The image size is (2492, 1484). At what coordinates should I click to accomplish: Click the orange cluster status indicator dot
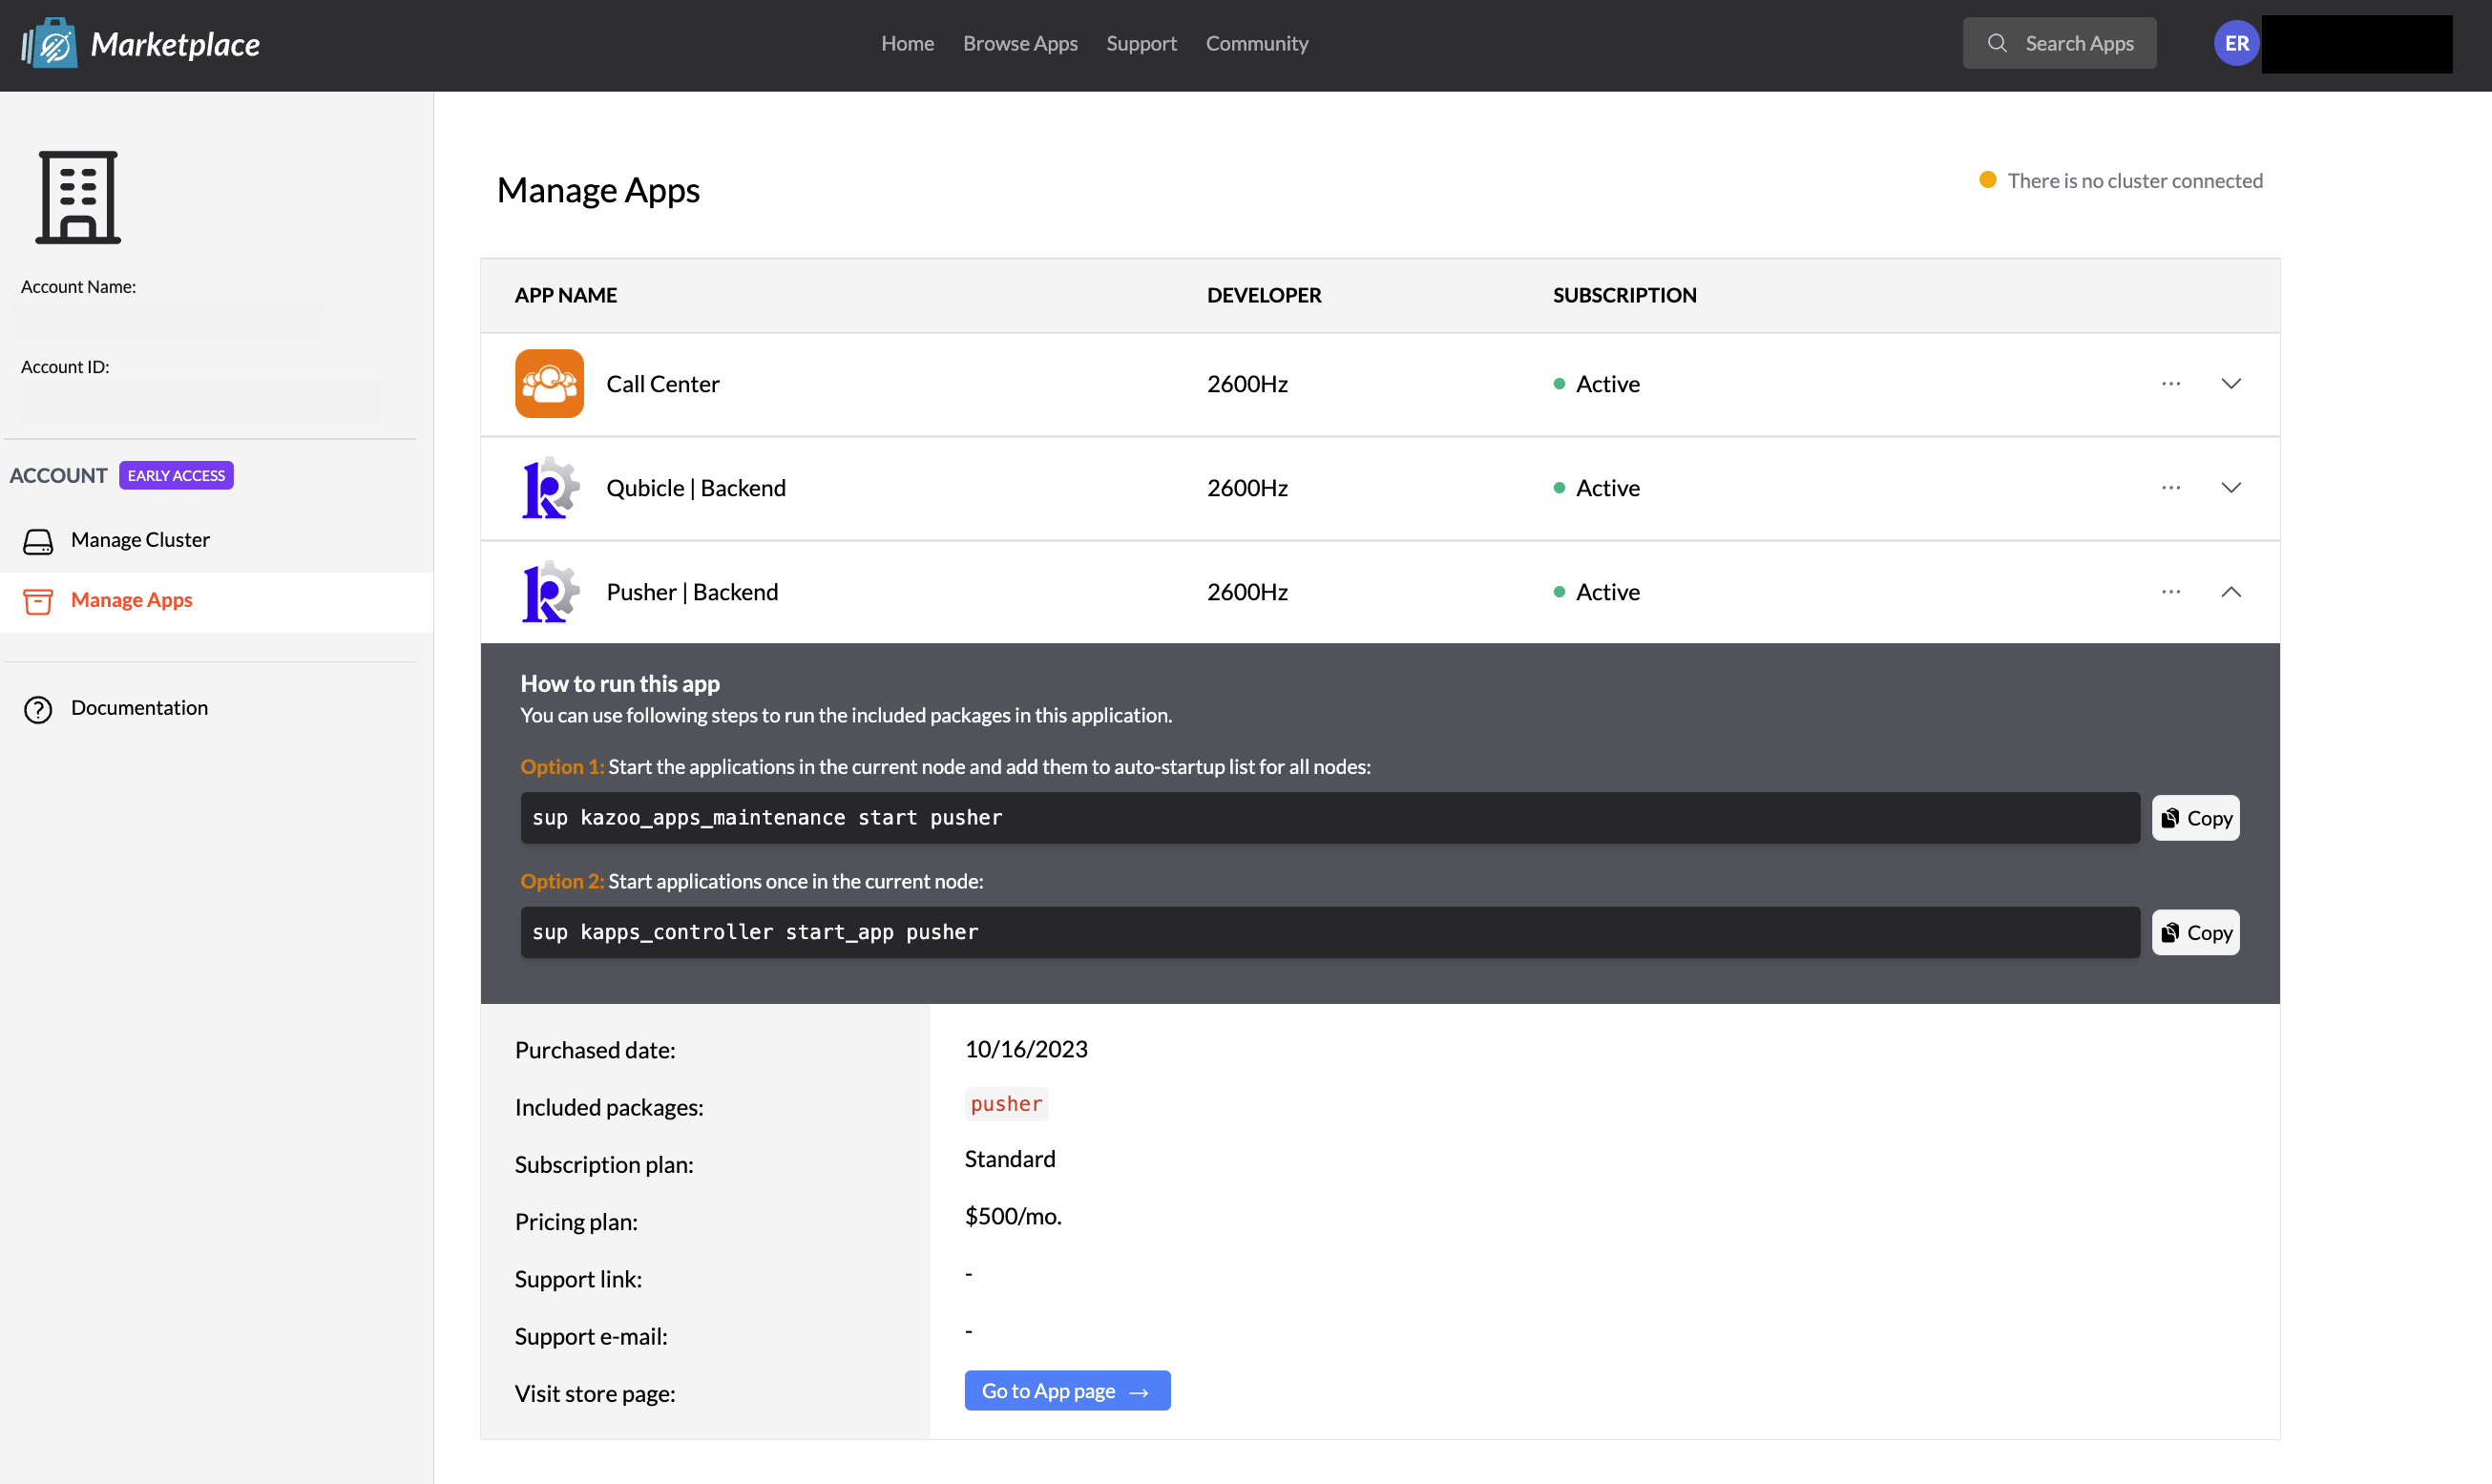pos(1987,180)
